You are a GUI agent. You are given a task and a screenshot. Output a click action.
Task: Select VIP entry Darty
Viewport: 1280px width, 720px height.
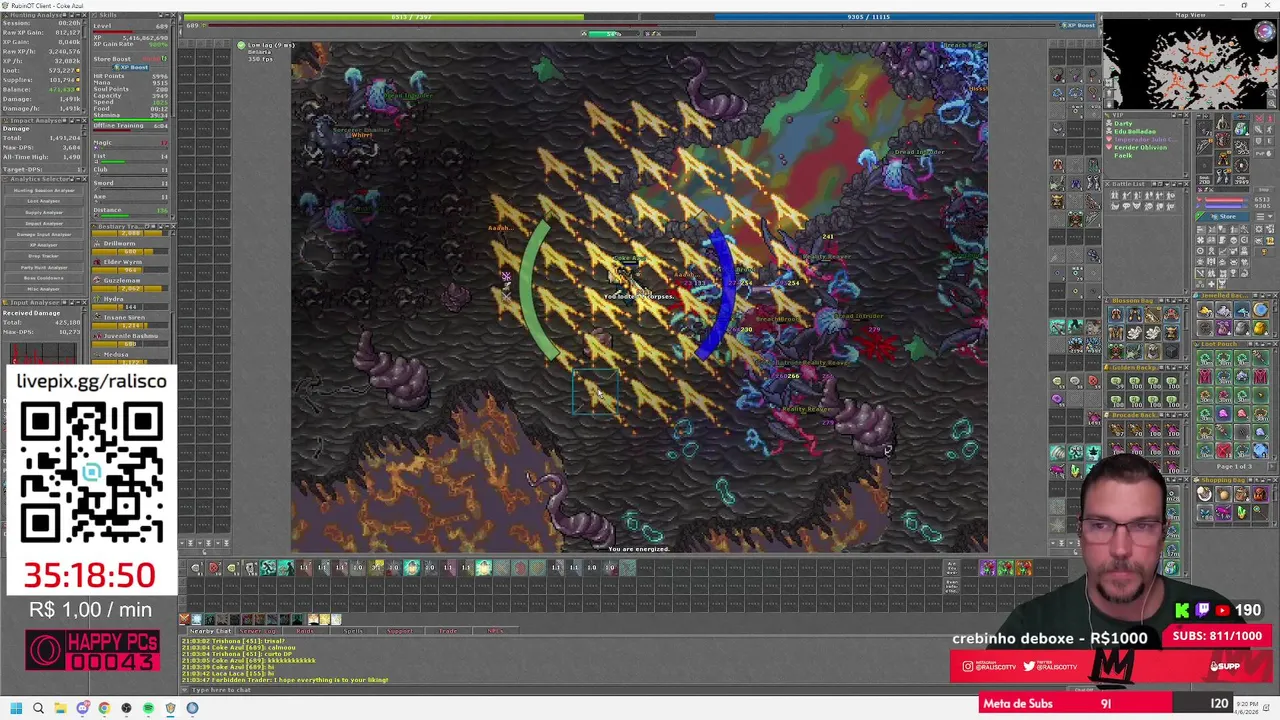click(x=1123, y=124)
